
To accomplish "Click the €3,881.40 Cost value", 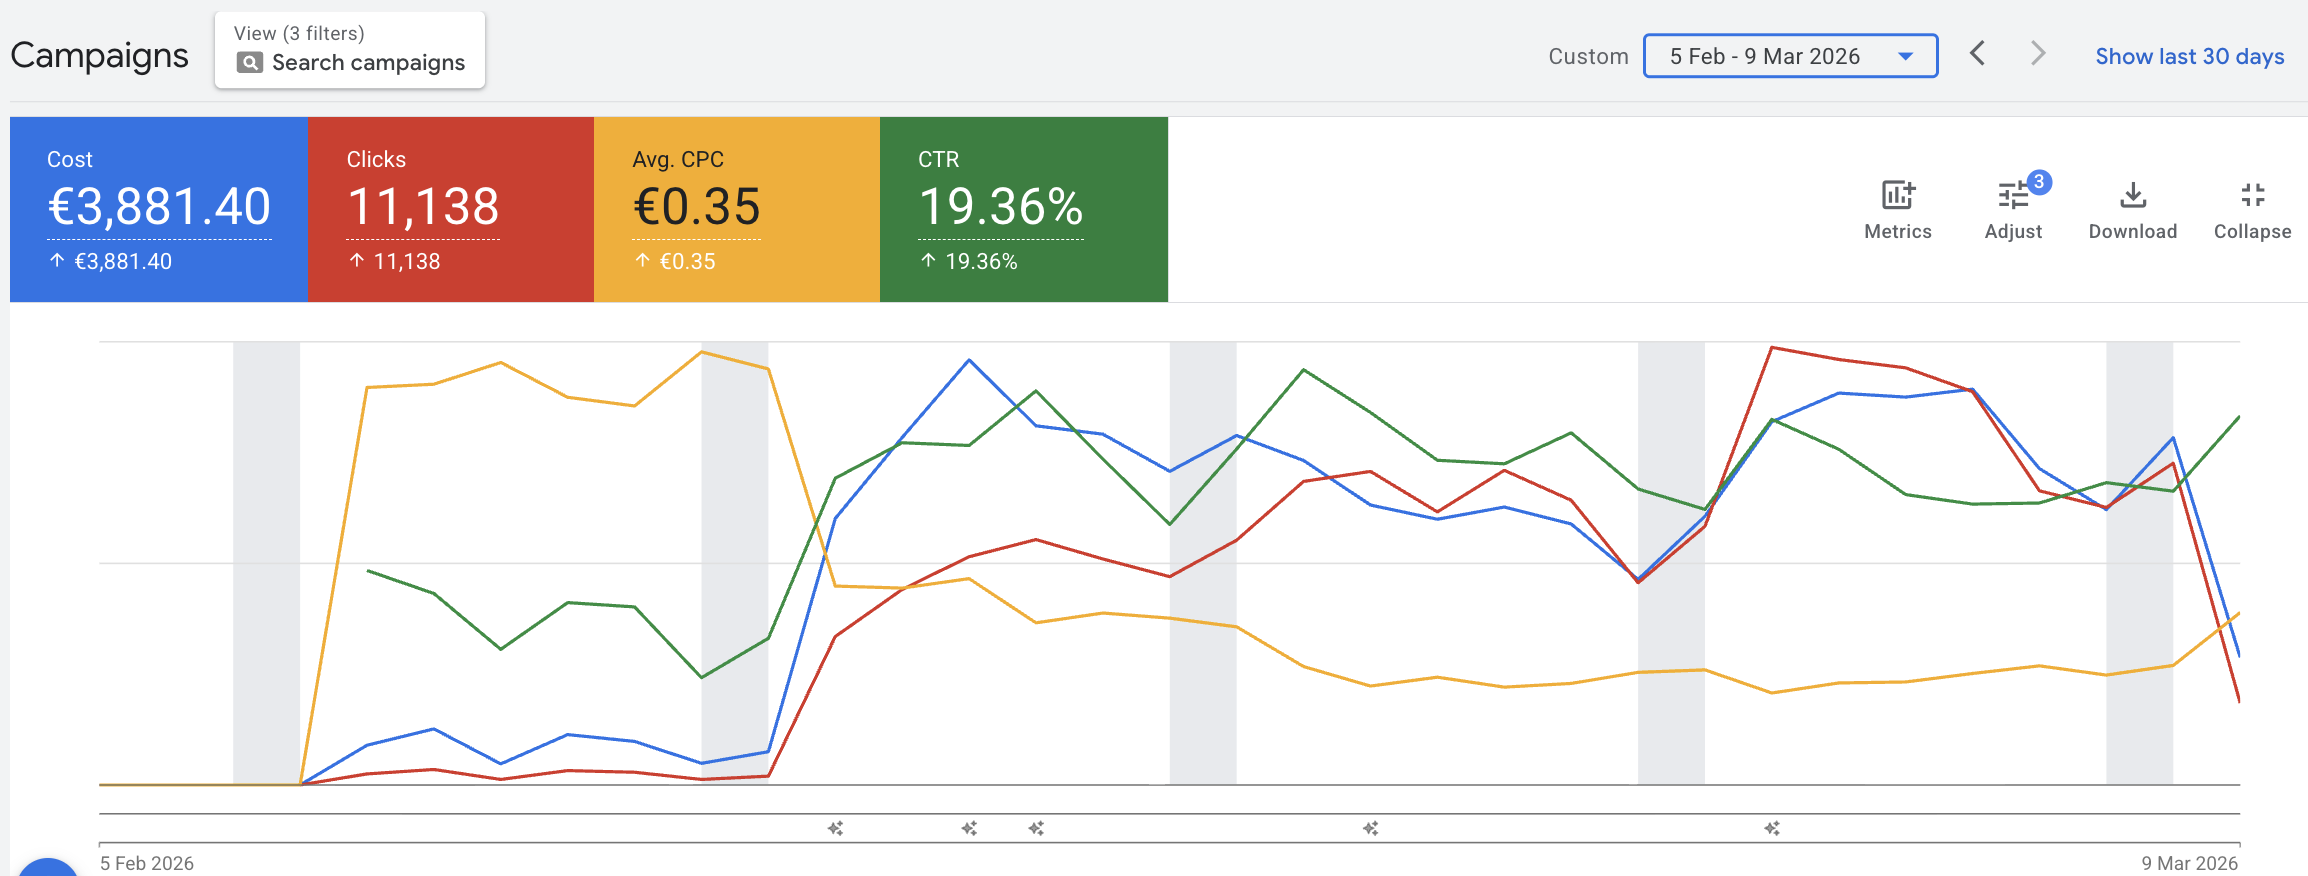I will click(x=159, y=207).
